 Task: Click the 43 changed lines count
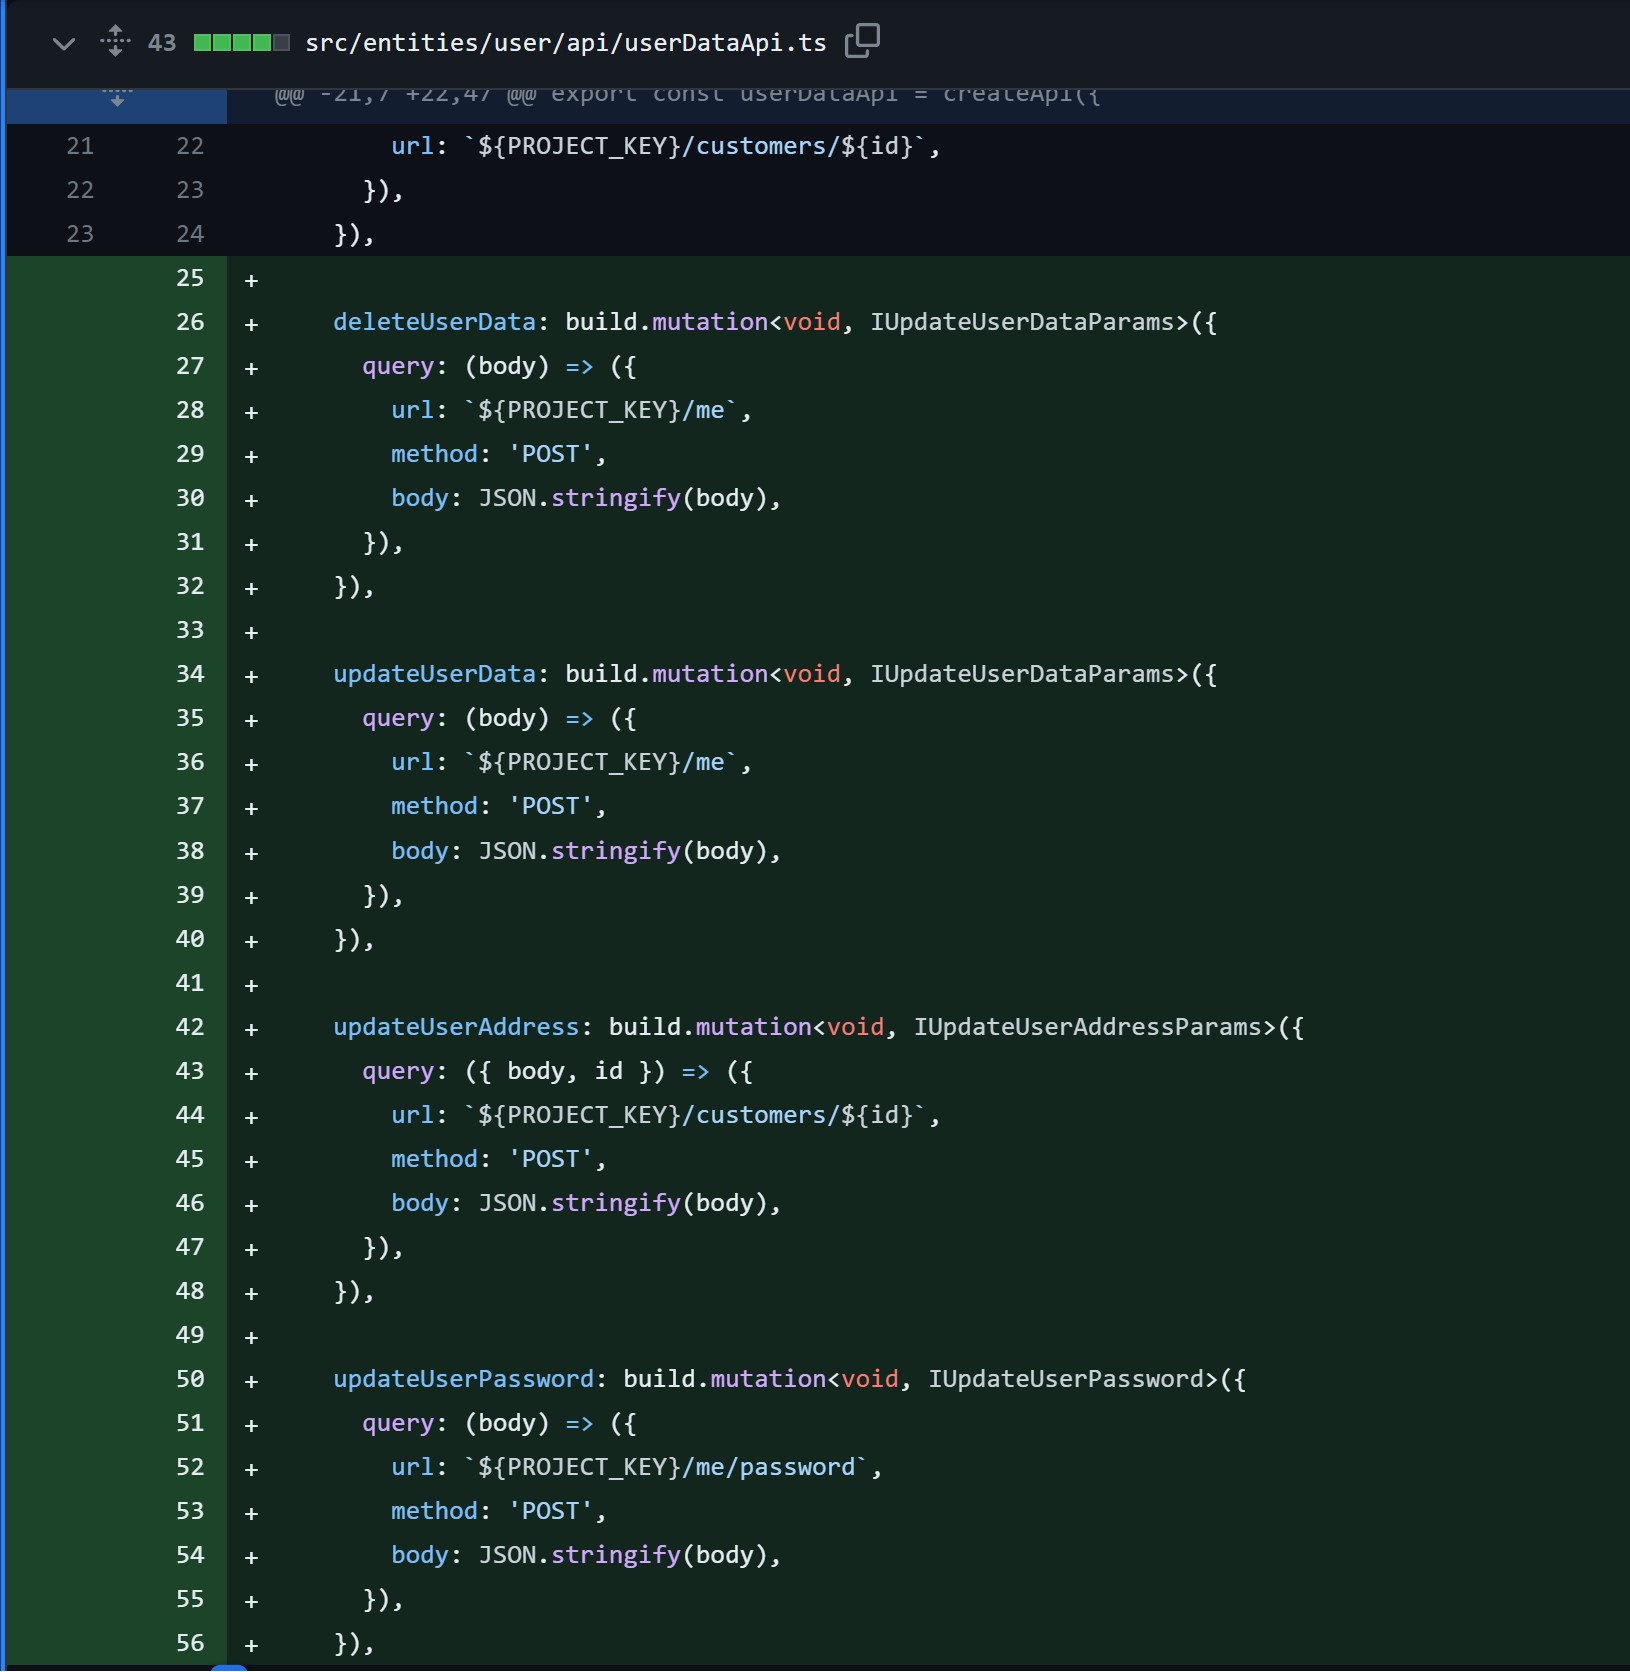tap(162, 43)
